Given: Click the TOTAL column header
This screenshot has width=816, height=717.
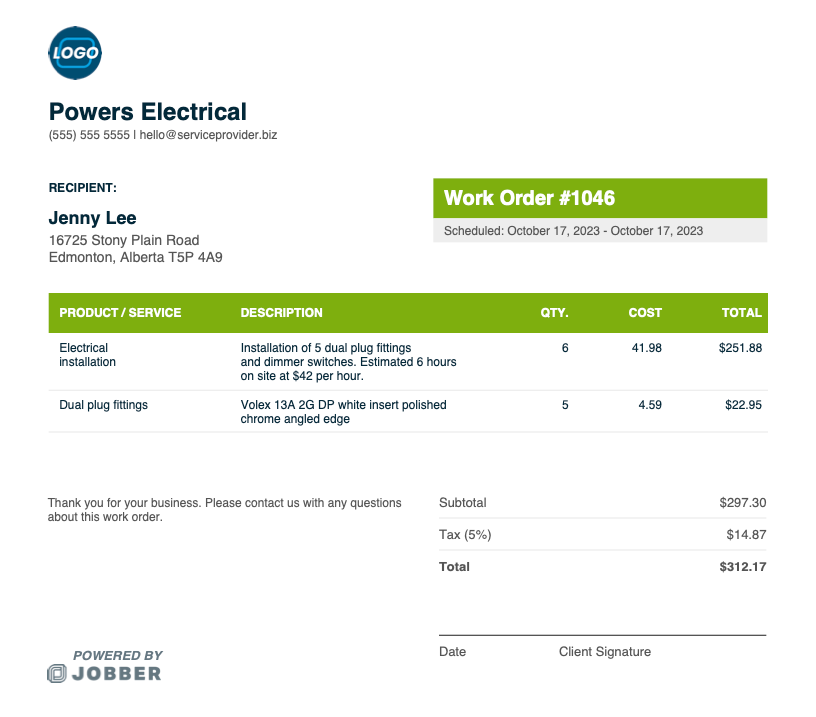Looking at the screenshot, I should 742,313.
